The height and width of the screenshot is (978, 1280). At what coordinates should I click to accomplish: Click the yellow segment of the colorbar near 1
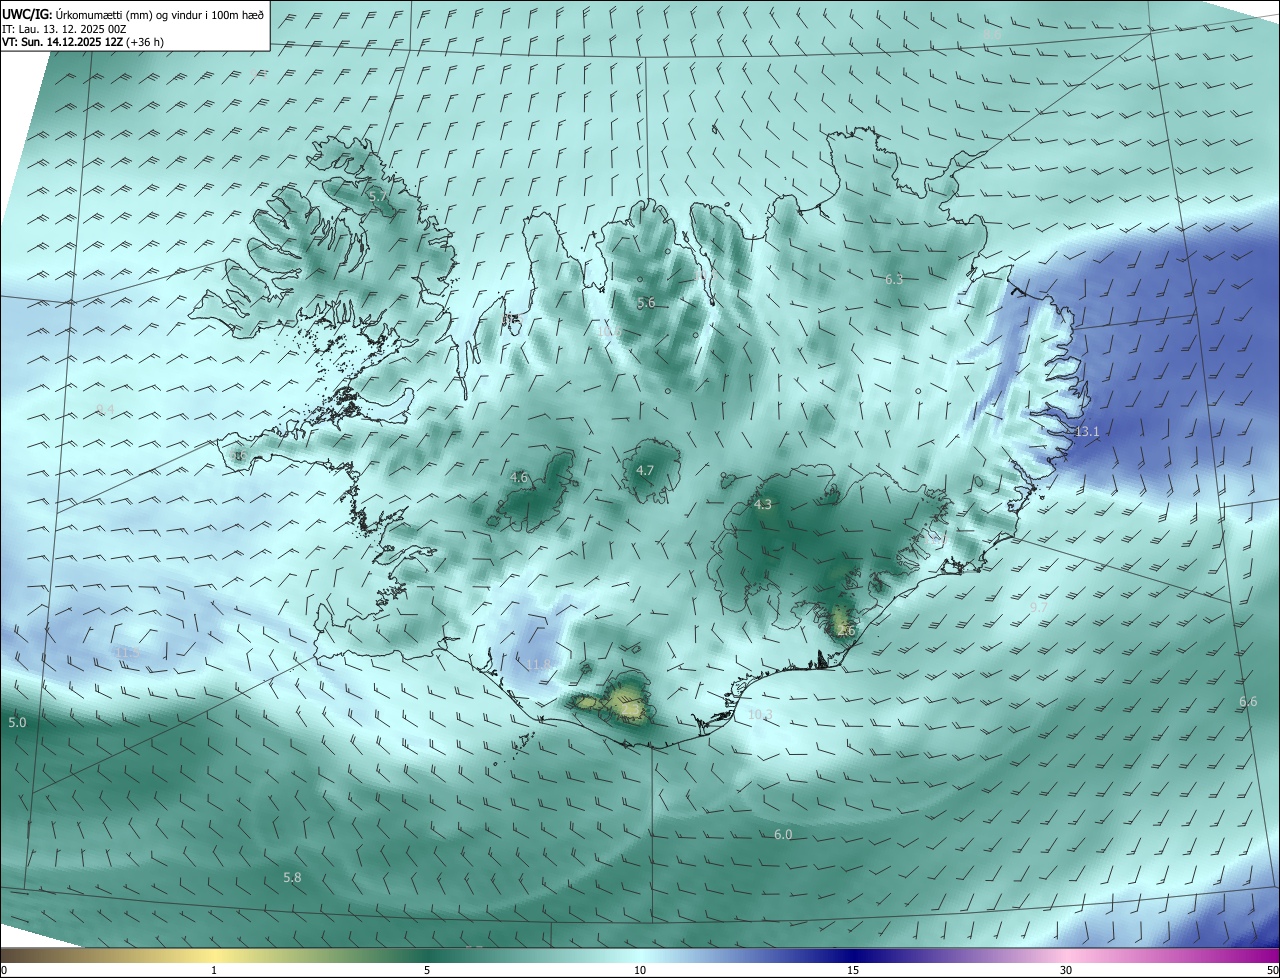[215, 956]
